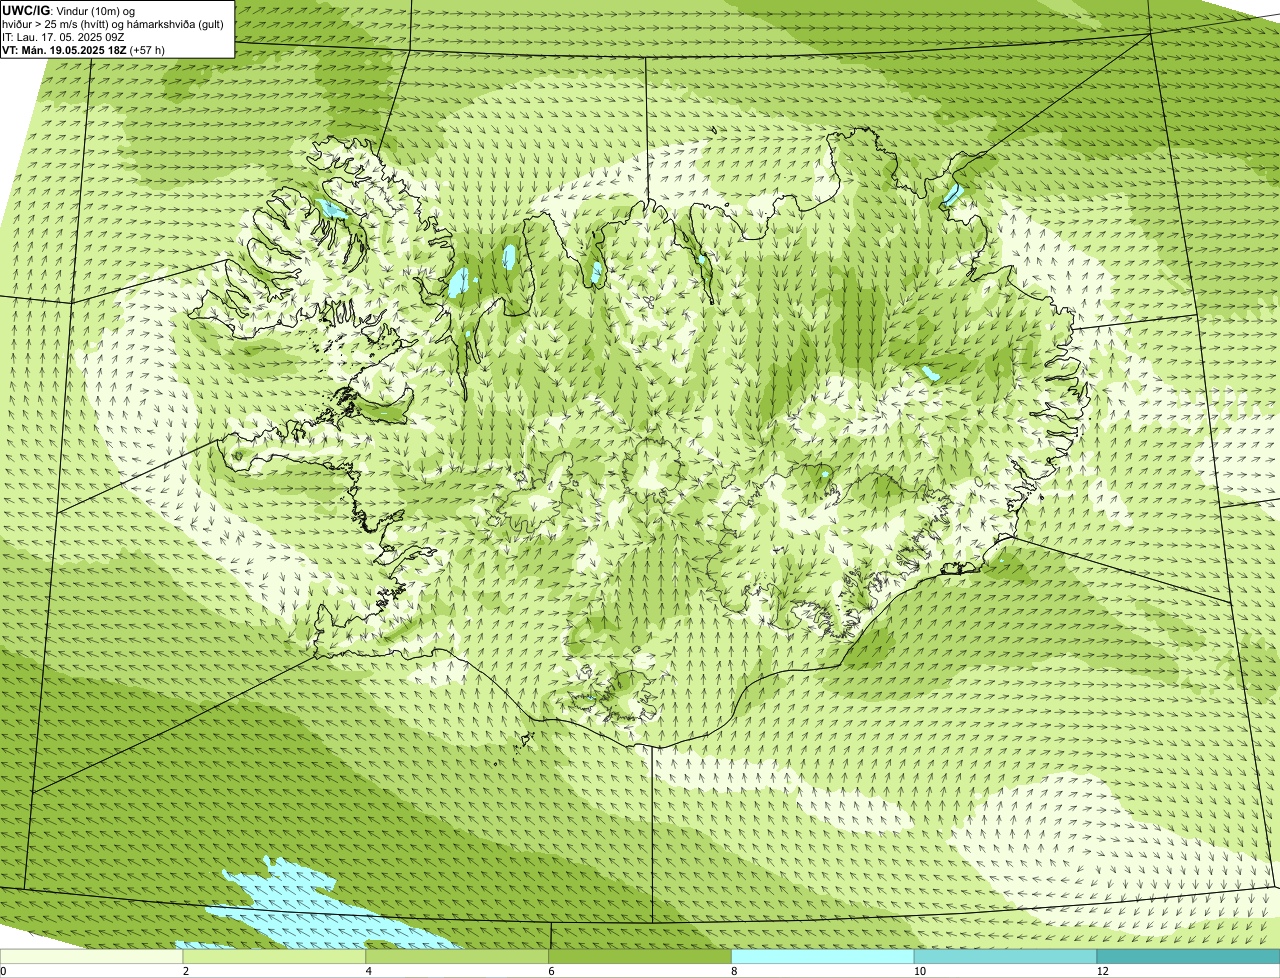Image resolution: width=1280 pixels, height=978 pixels.
Task: Click the 4–6 green color bar segment
Action: click(458, 956)
